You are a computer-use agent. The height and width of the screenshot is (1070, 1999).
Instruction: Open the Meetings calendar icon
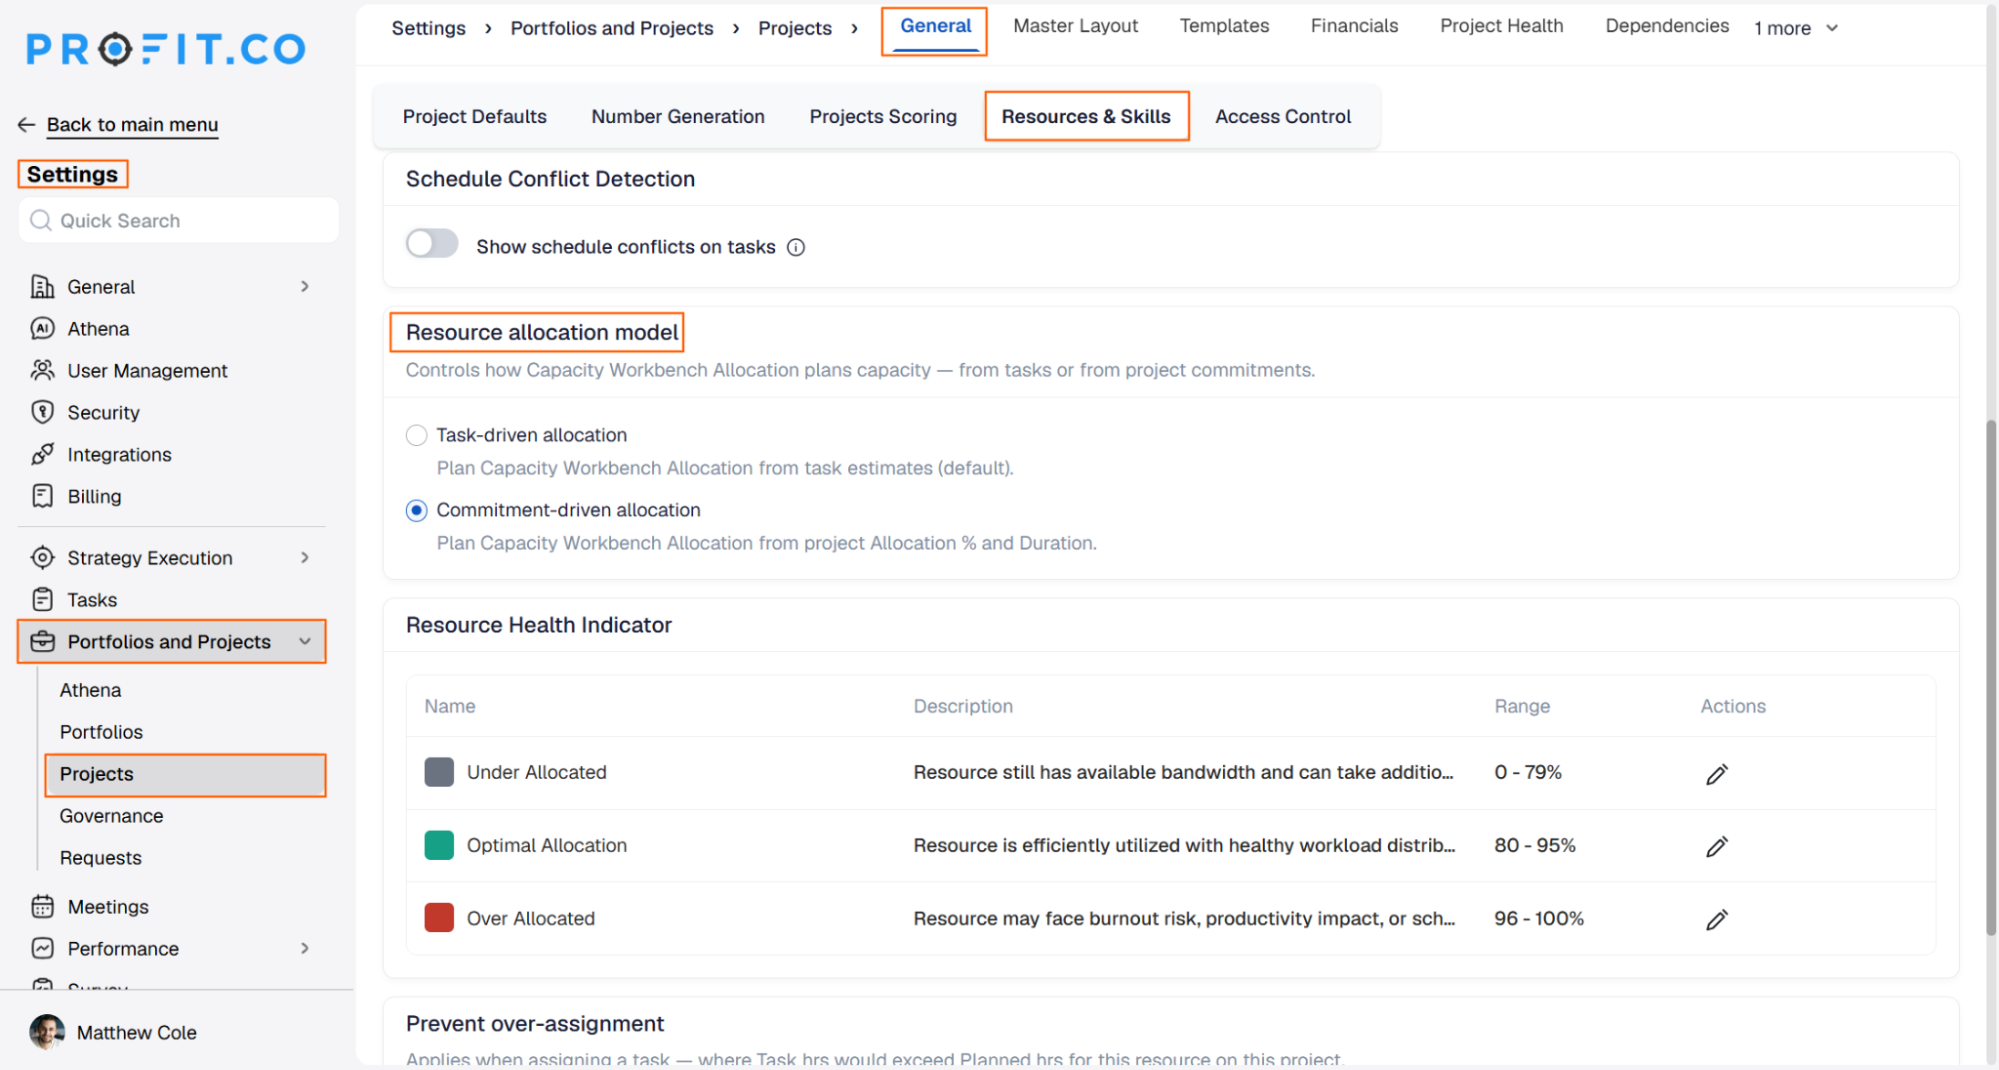point(42,907)
